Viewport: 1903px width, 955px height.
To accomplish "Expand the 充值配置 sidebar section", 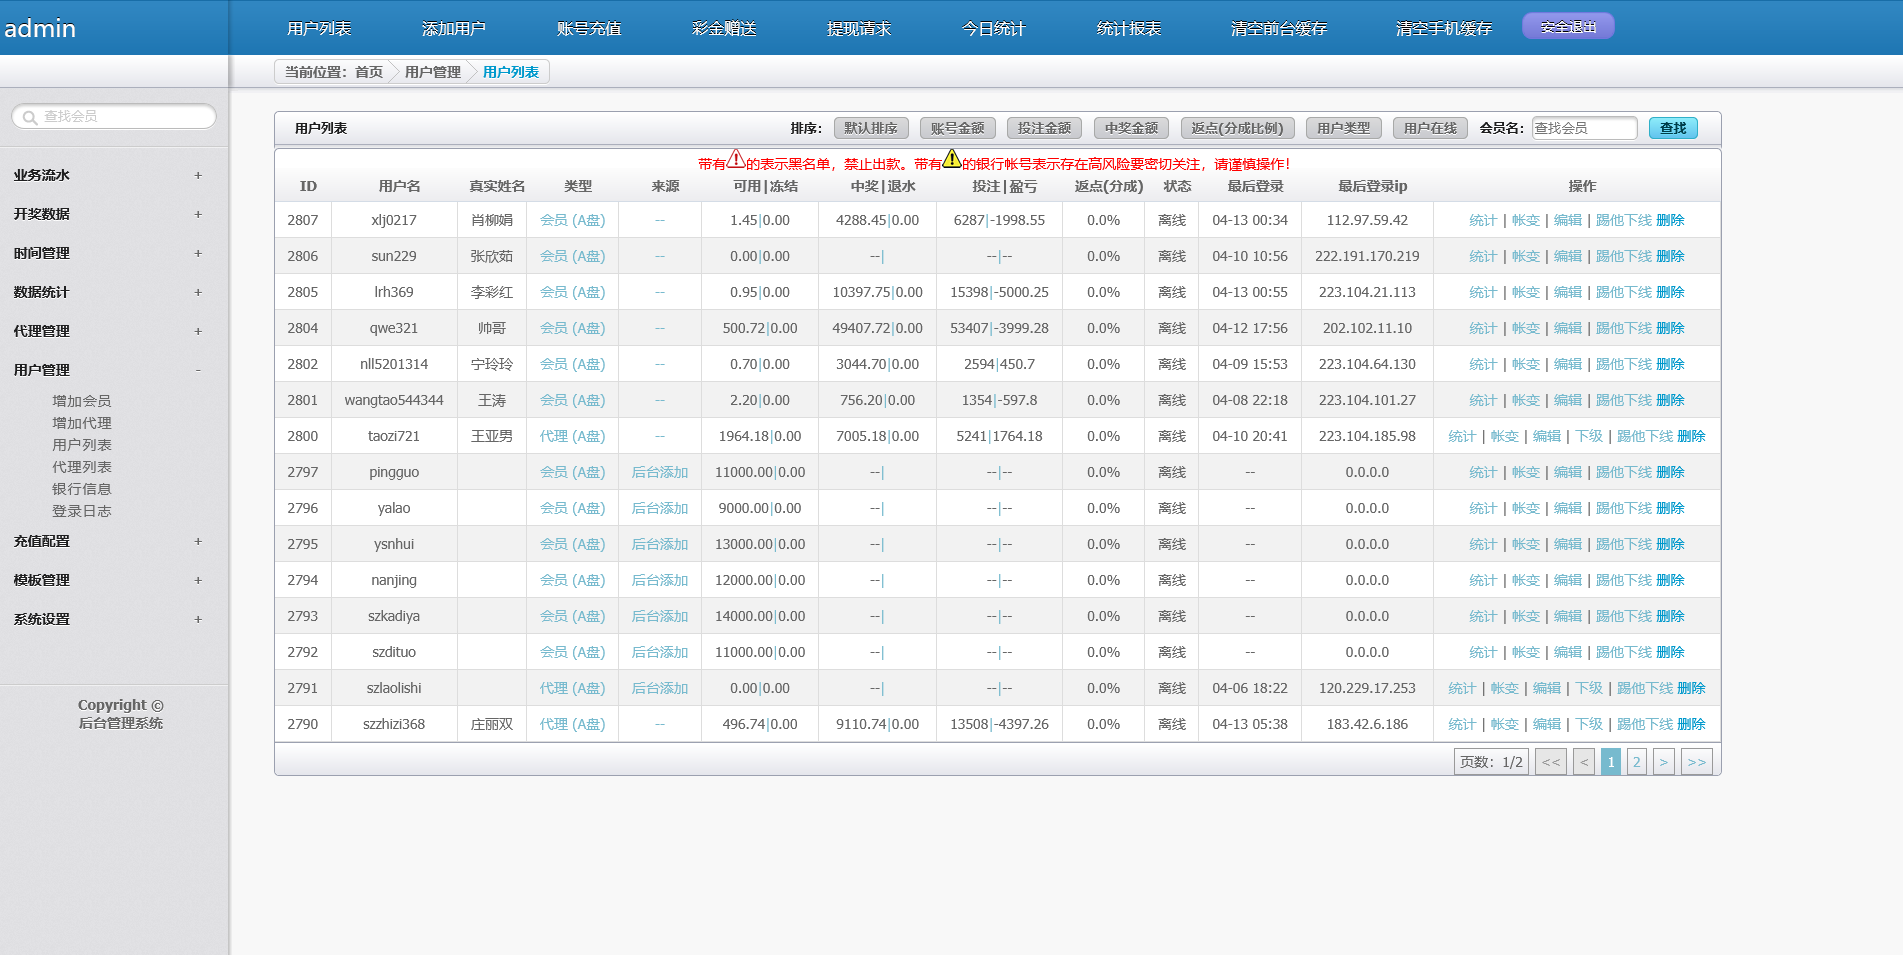I will (x=198, y=541).
